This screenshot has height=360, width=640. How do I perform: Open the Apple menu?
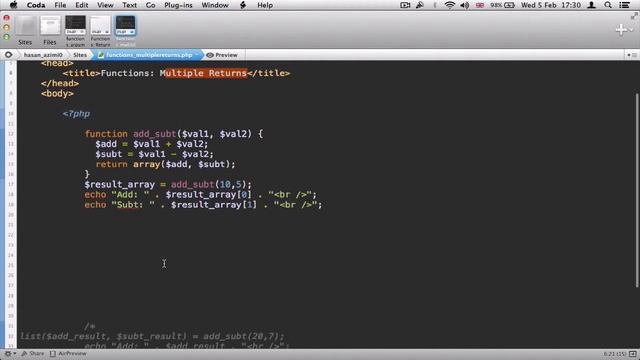point(13,5)
